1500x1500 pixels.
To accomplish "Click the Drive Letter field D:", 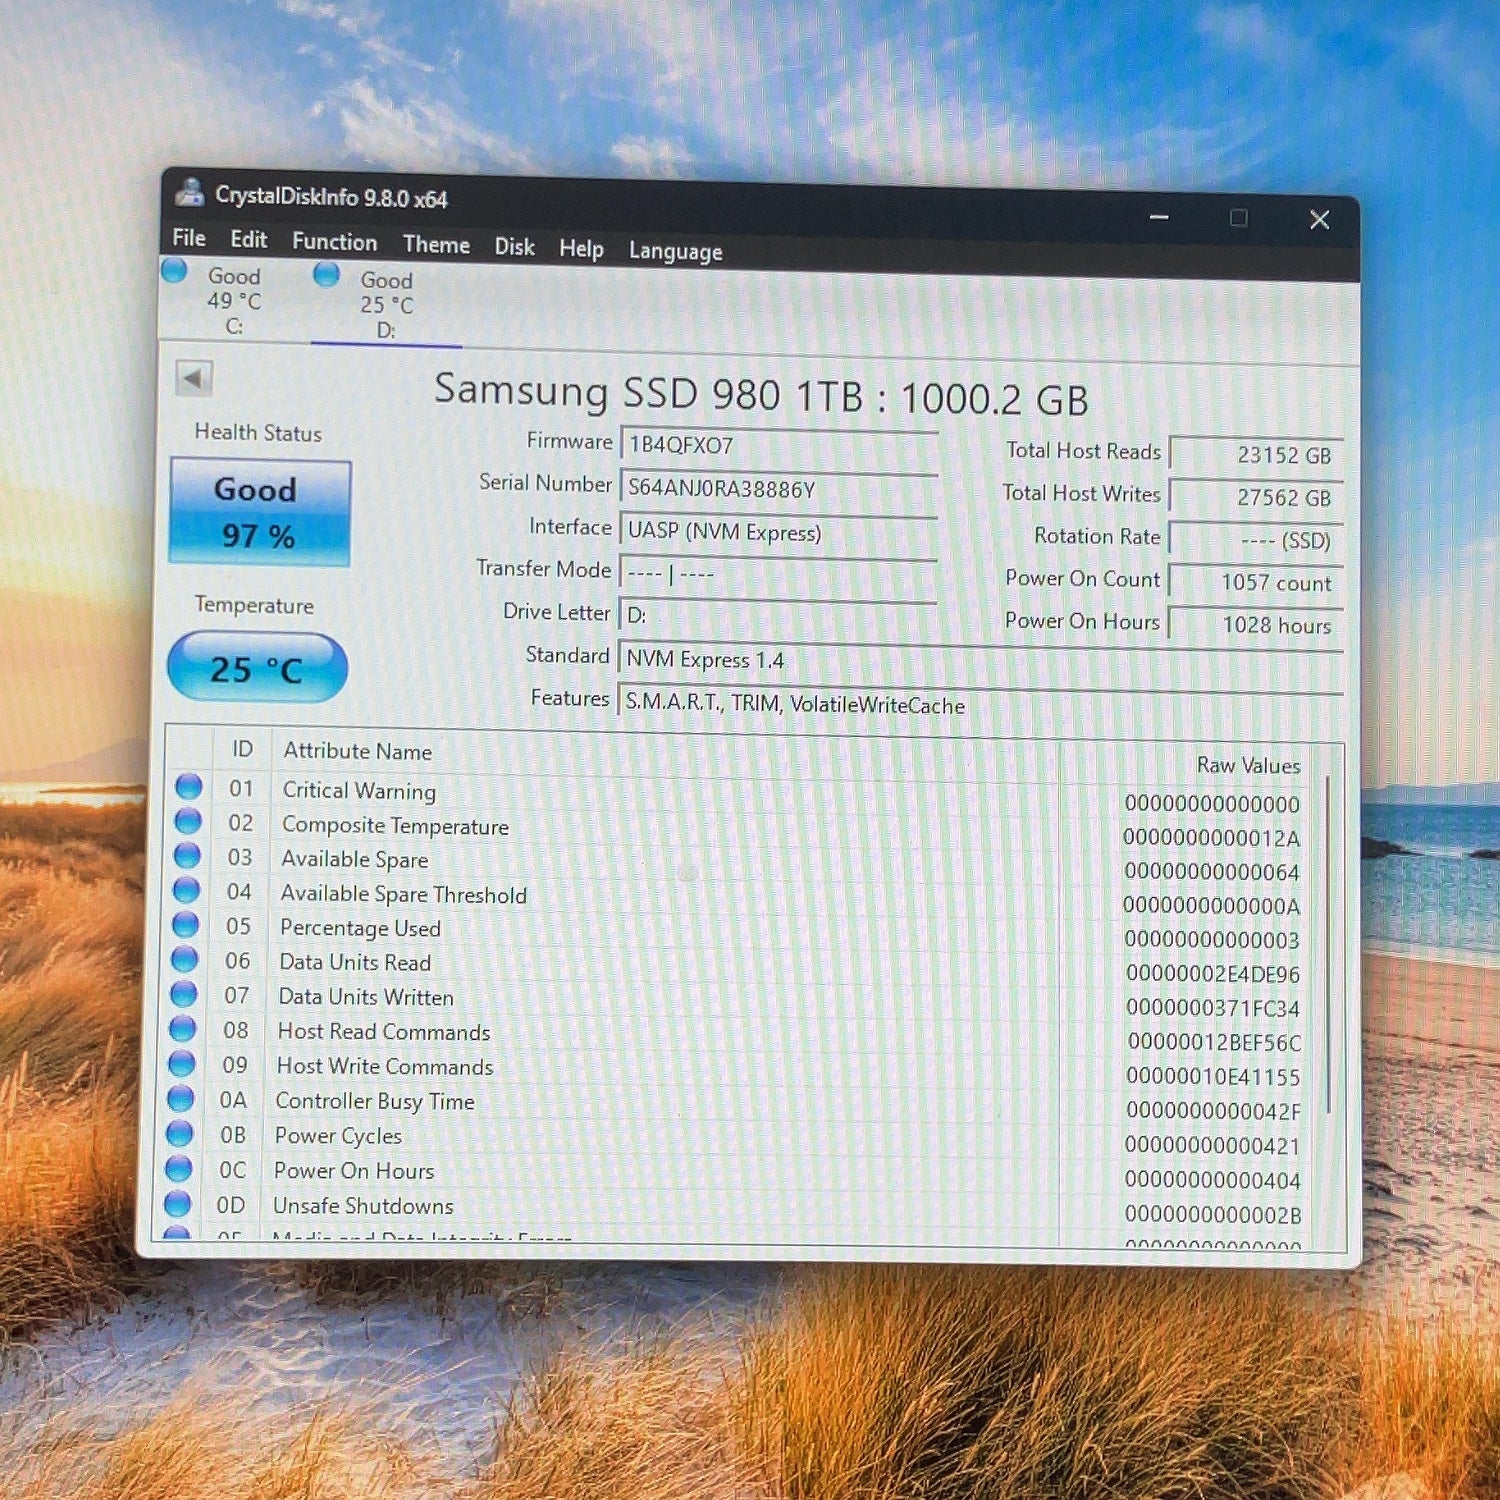I will click(778, 616).
